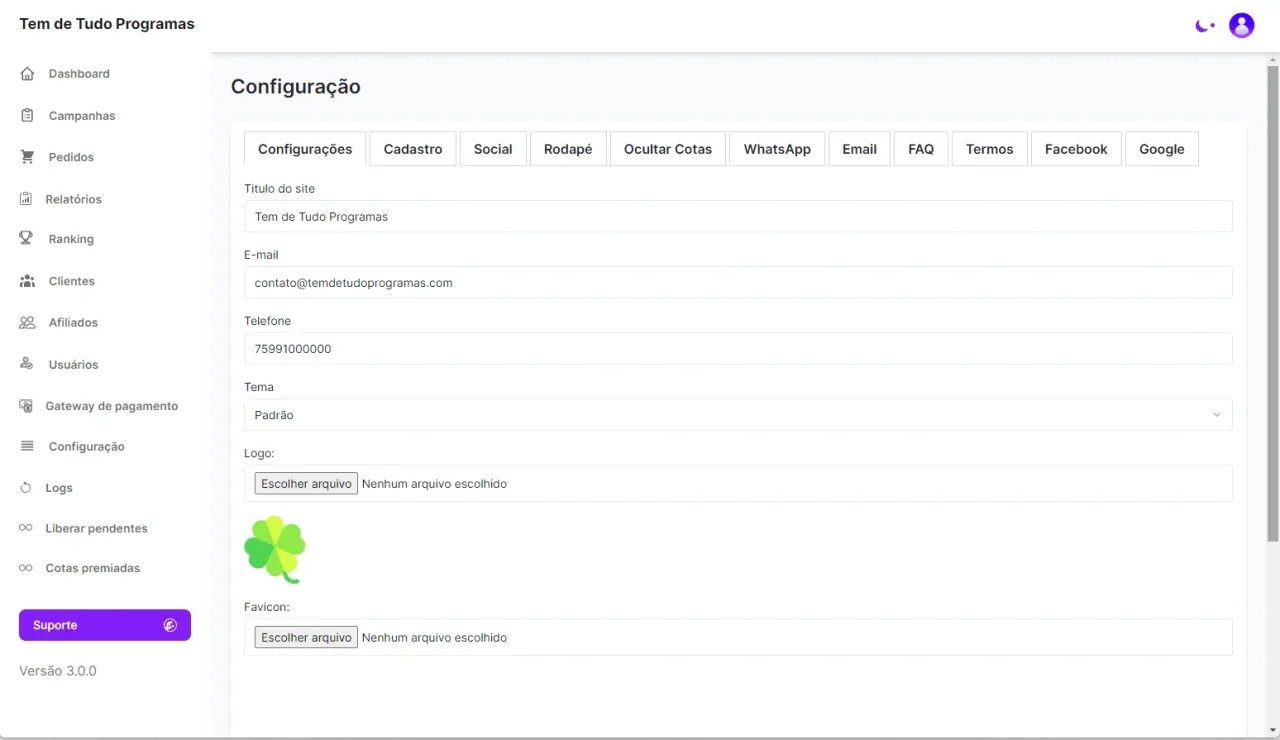
Task: Open the Afiliados sidebar link
Action: click(73, 323)
